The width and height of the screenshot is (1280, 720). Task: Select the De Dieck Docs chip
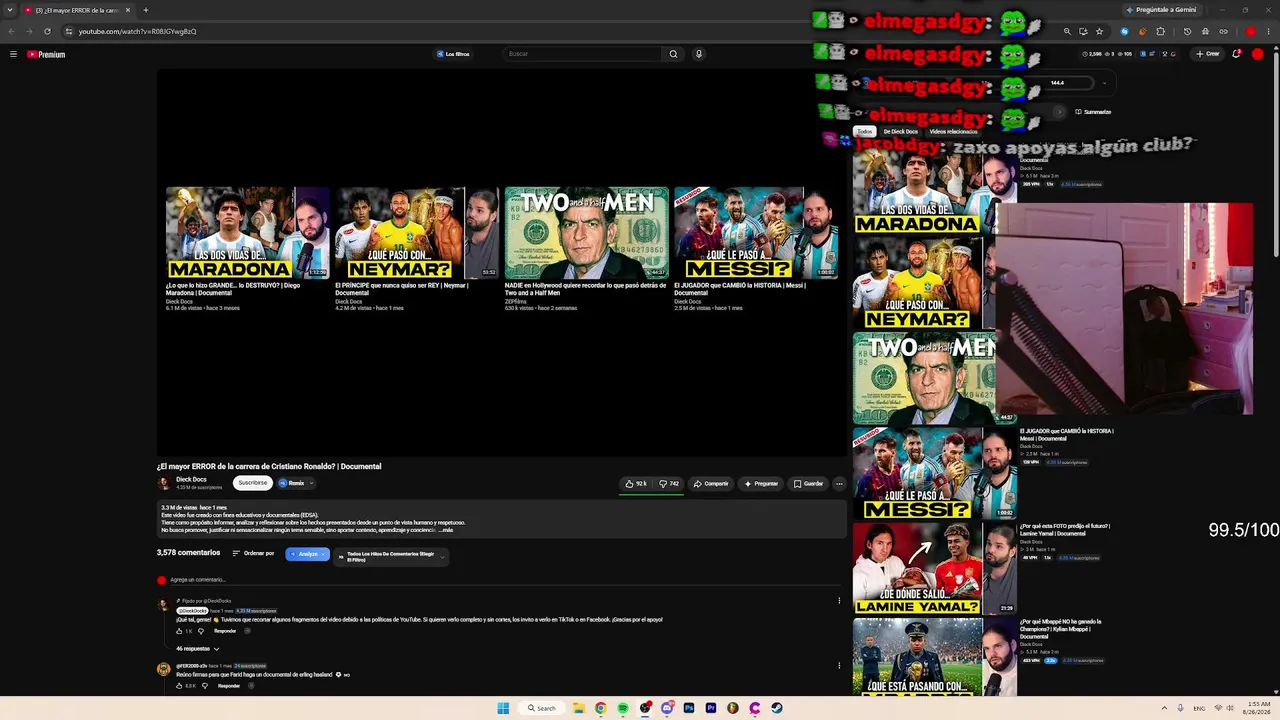pos(901,131)
